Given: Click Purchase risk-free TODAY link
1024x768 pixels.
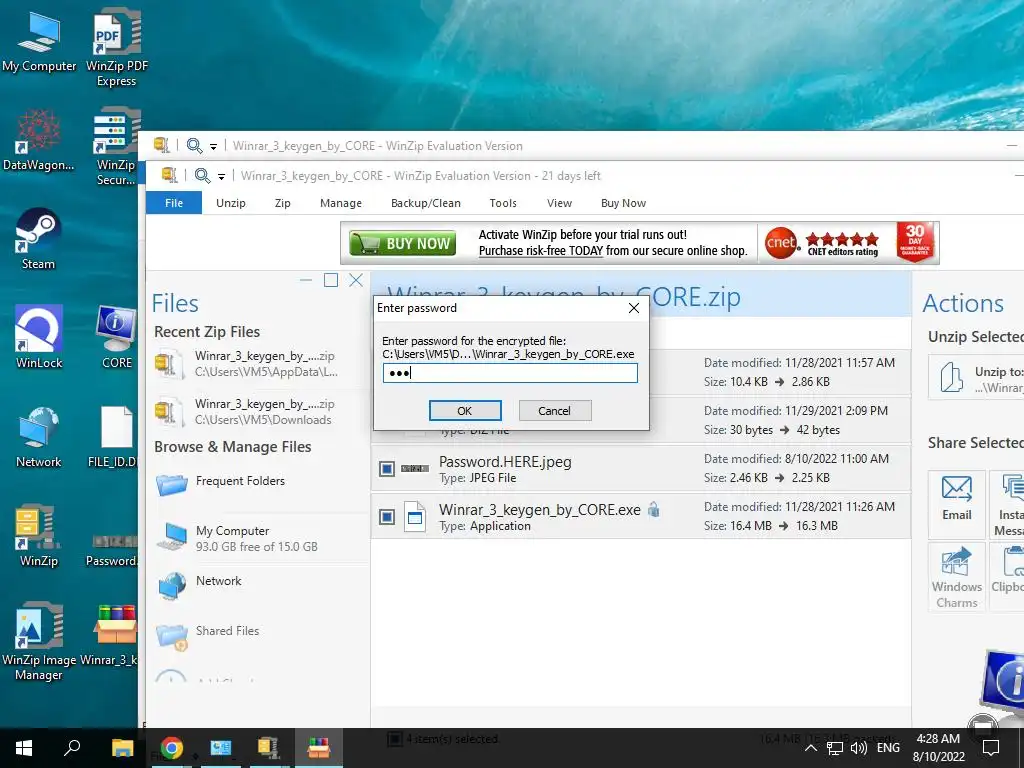Looking at the screenshot, I should pos(541,251).
